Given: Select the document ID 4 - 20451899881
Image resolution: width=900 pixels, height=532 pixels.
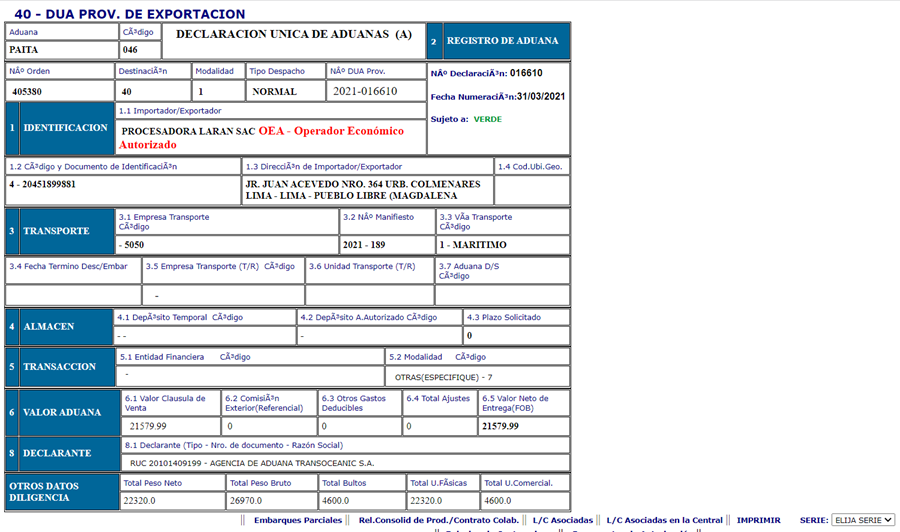Looking at the screenshot, I should click(42, 184).
